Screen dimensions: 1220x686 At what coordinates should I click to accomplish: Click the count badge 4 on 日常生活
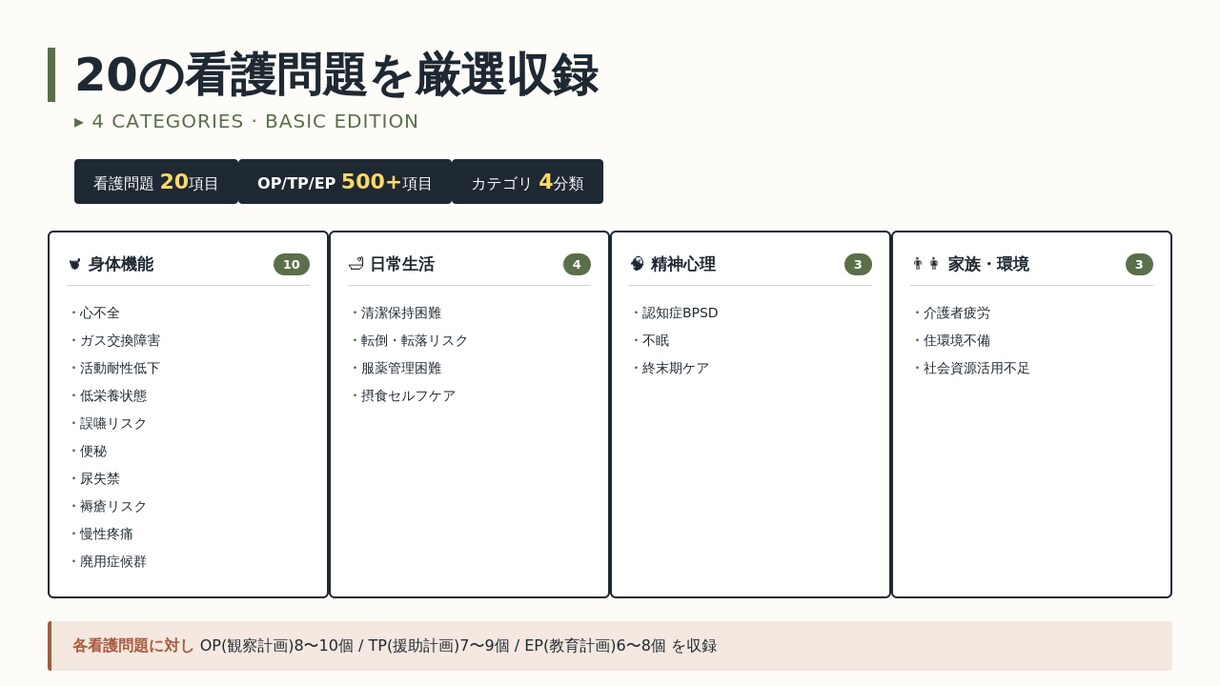[x=577, y=264]
